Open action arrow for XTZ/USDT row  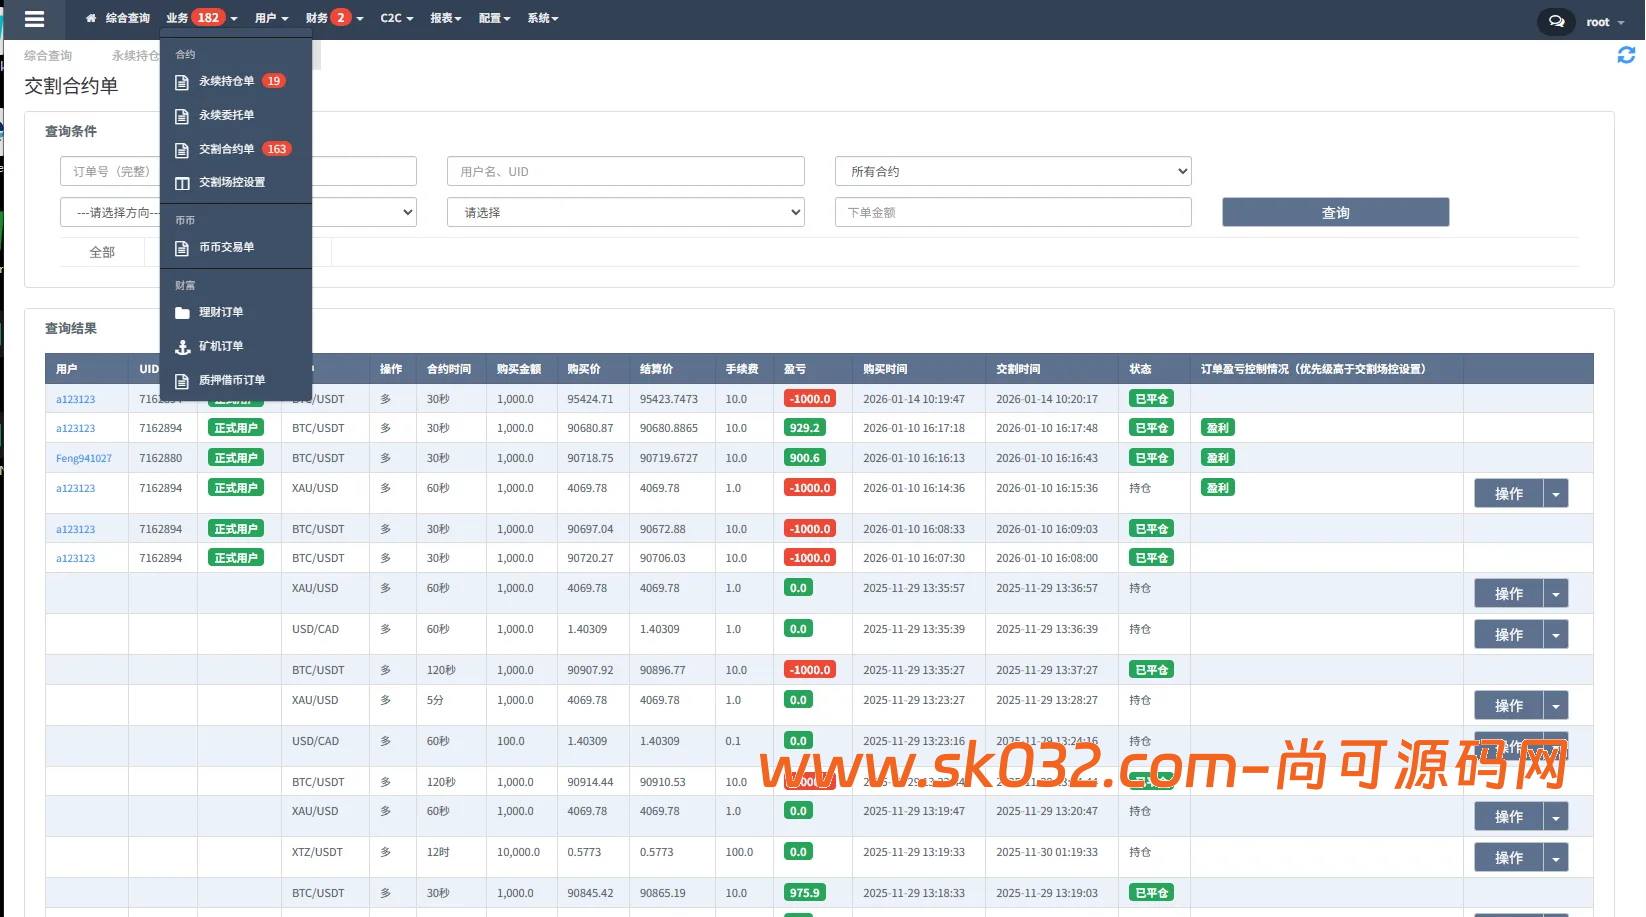coord(1555,858)
